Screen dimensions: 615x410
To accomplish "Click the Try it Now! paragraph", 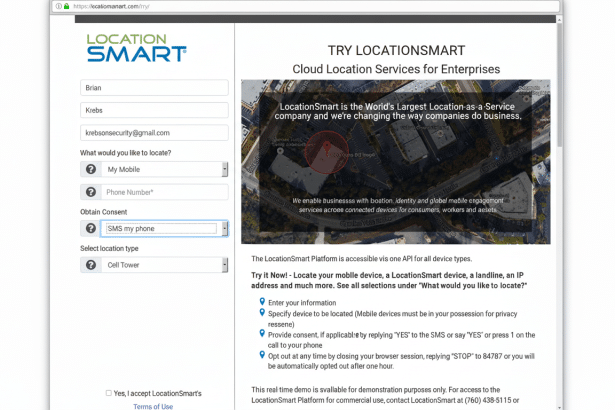I will point(389,280).
